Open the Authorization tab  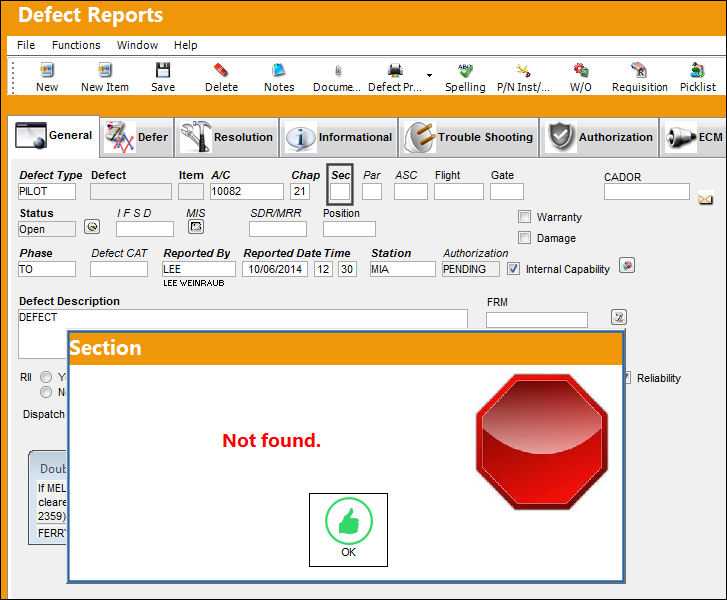pyautogui.click(x=599, y=137)
